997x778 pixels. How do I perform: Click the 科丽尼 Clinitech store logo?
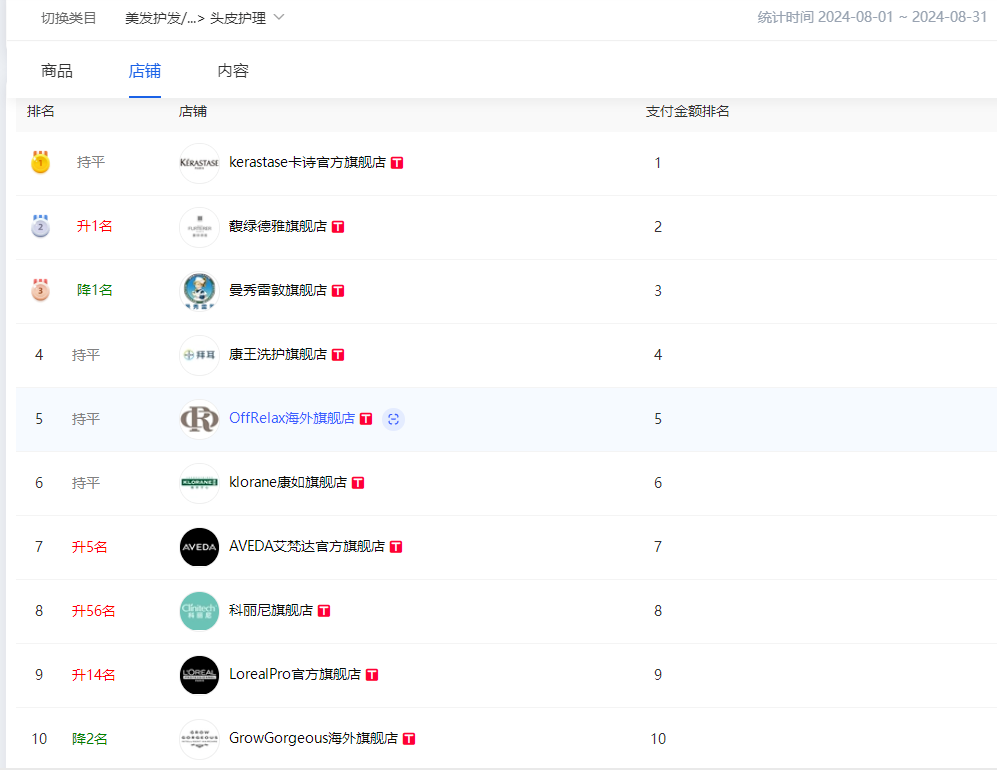coord(200,611)
